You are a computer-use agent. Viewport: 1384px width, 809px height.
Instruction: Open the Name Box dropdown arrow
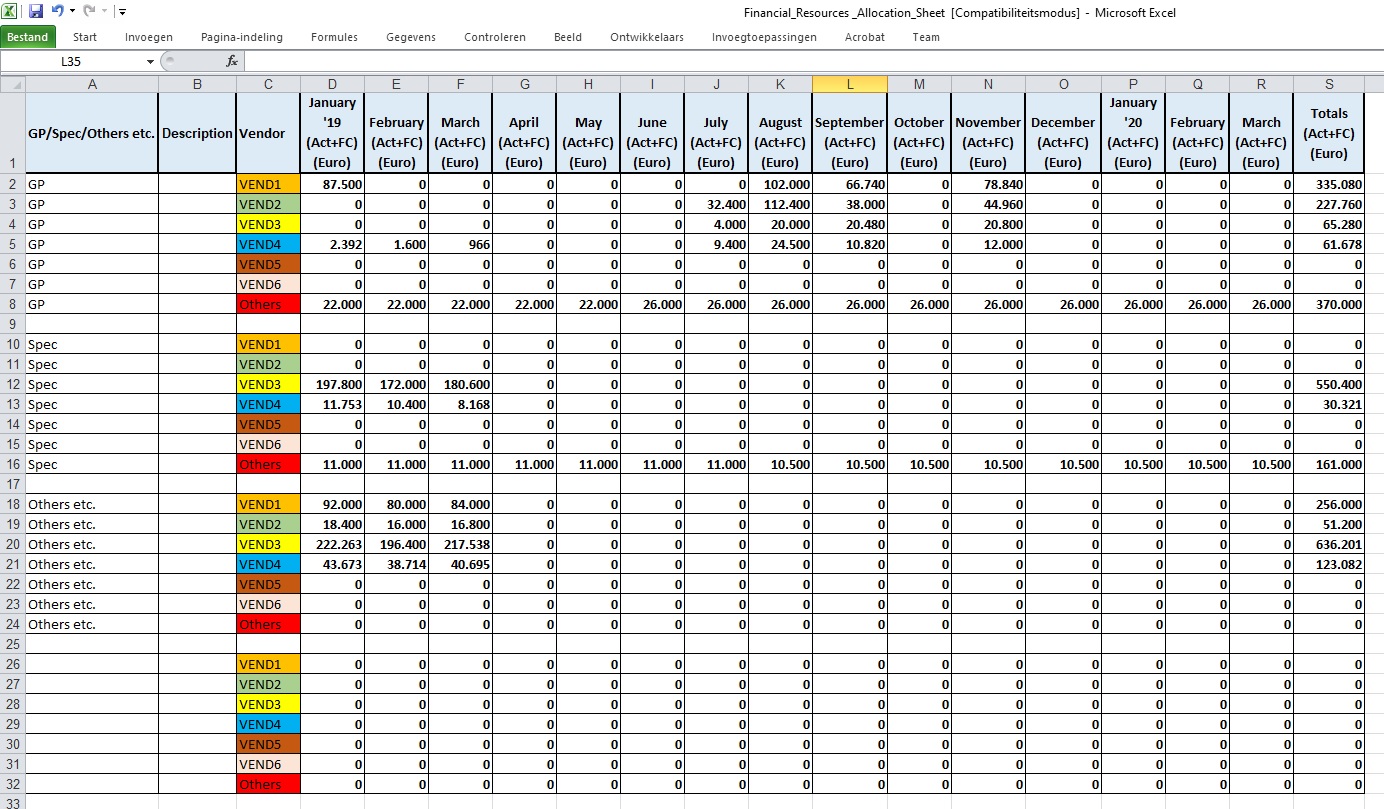[151, 62]
